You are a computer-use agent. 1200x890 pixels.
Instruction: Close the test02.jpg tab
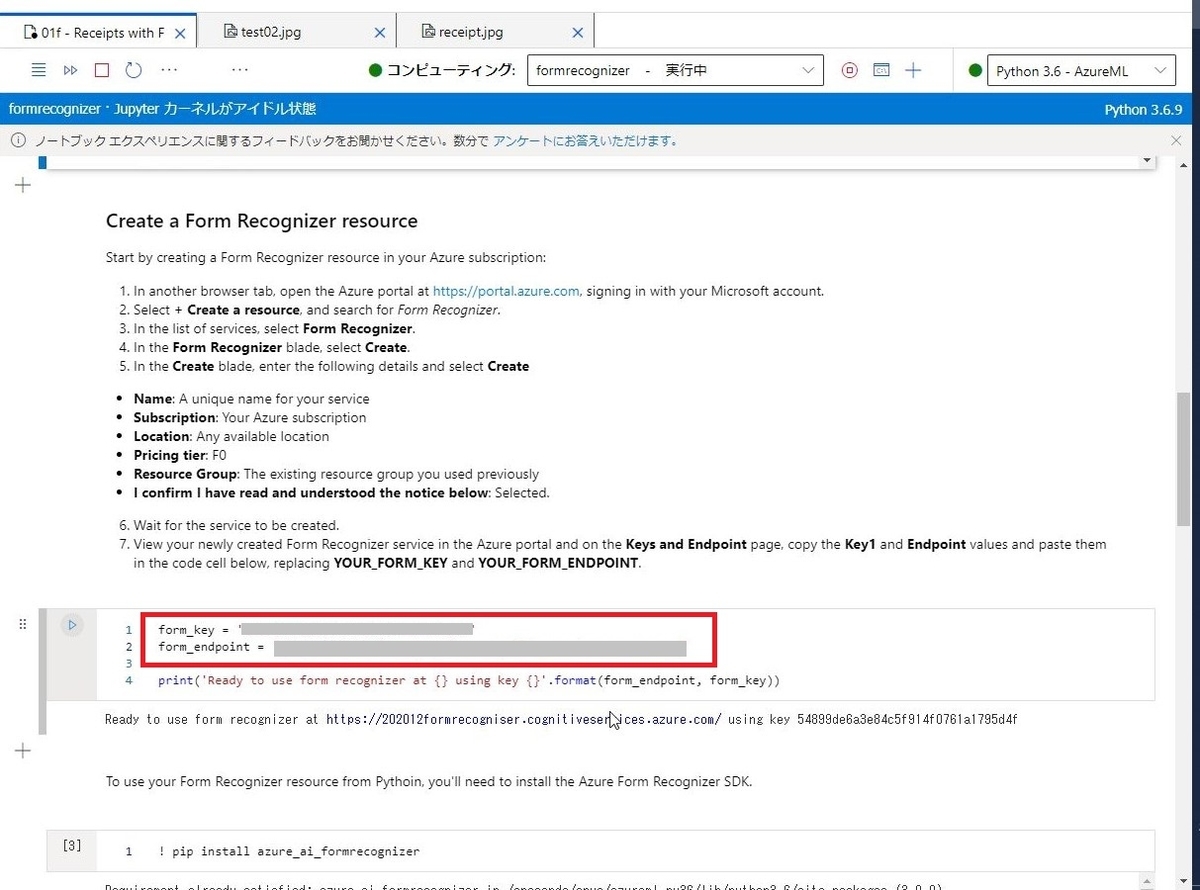[x=379, y=32]
